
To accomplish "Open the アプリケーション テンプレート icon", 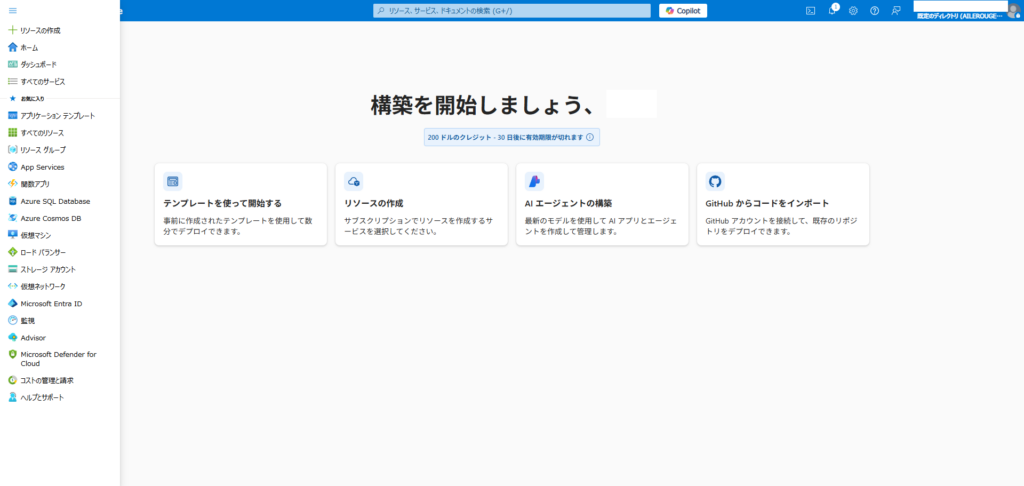I will pyautogui.click(x=12, y=116).
